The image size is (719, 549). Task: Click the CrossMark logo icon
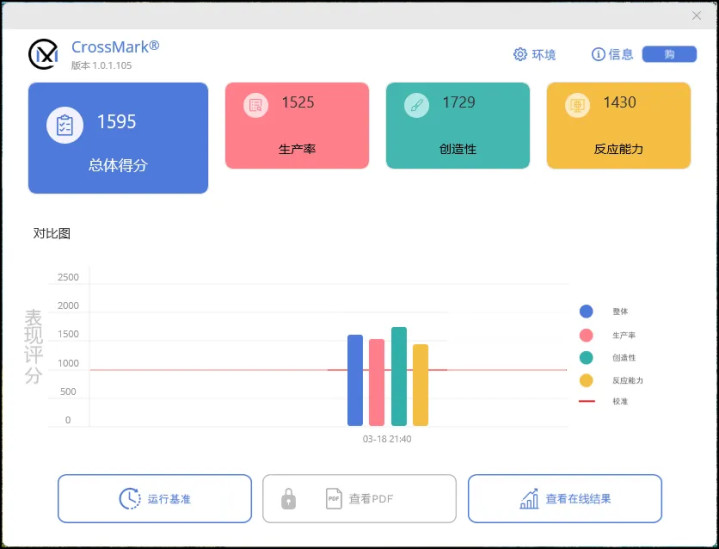tap(43, 54)
